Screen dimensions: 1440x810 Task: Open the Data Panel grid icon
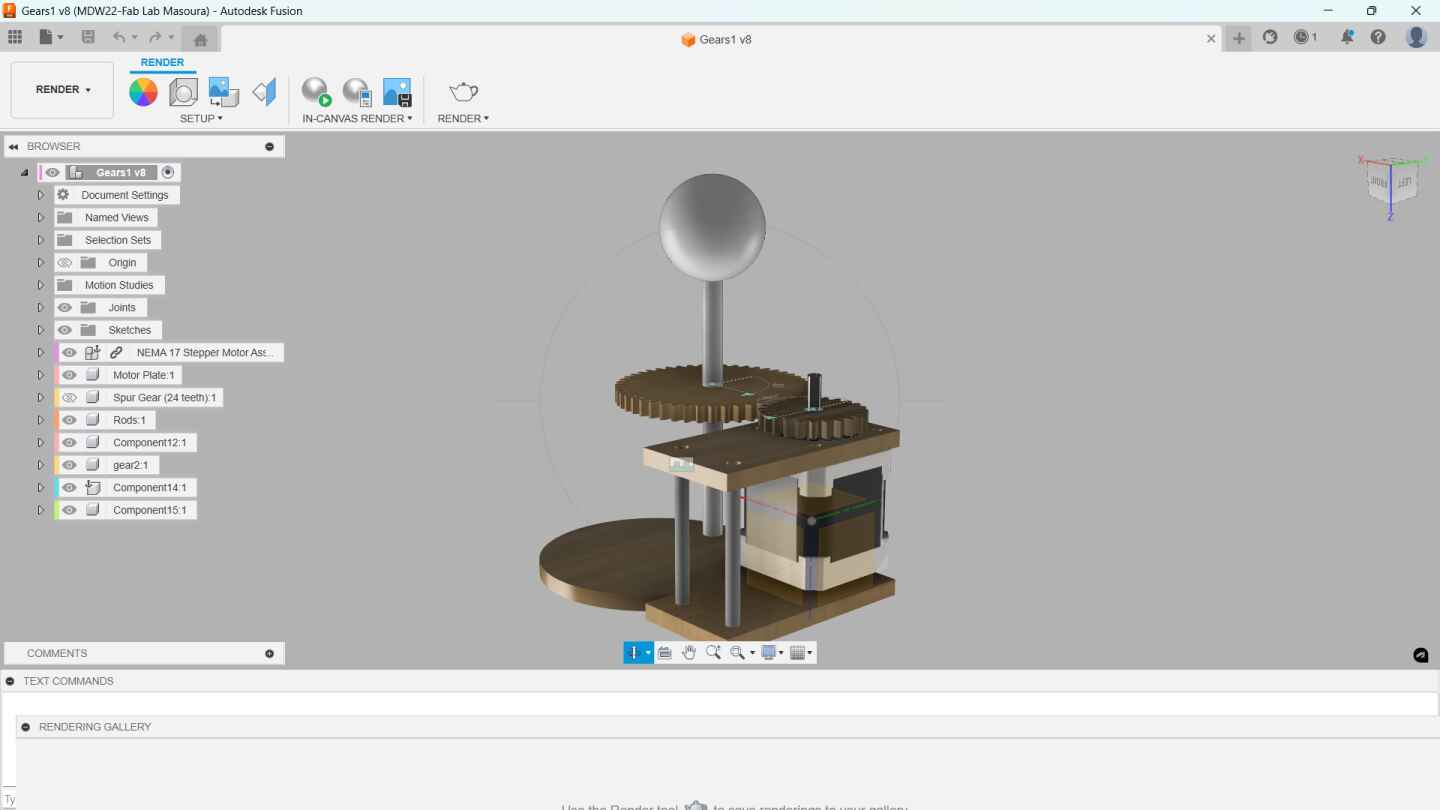(x=15, y=37)
